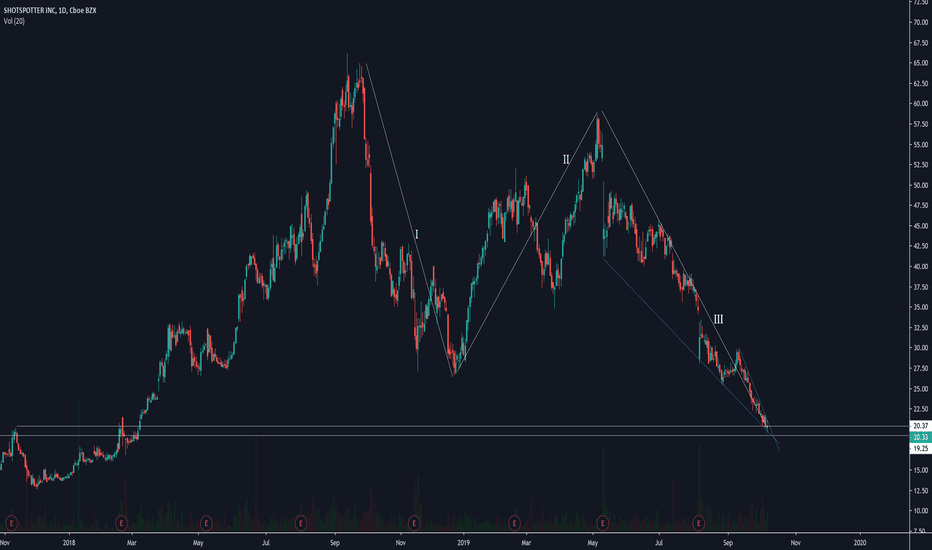This screenshot has width=932, height=550.
Task: Open the earnings marker just before Mar 2018
Action: 121,523
